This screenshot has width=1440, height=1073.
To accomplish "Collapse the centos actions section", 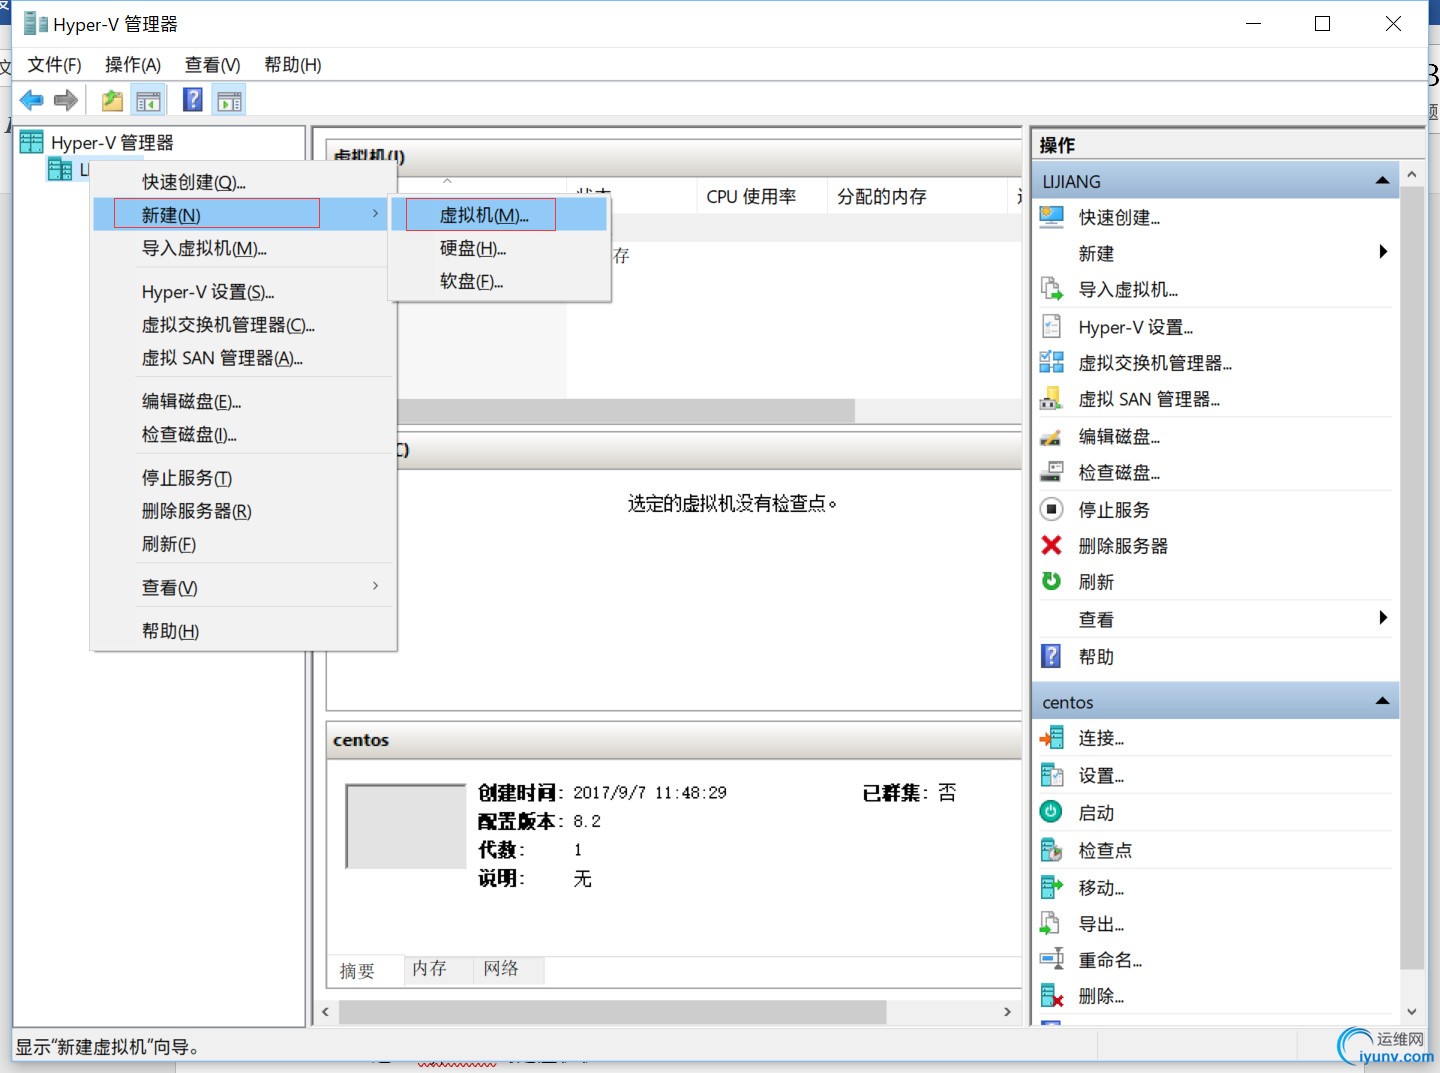I will pyautogui.click(x=1382, y=701).
